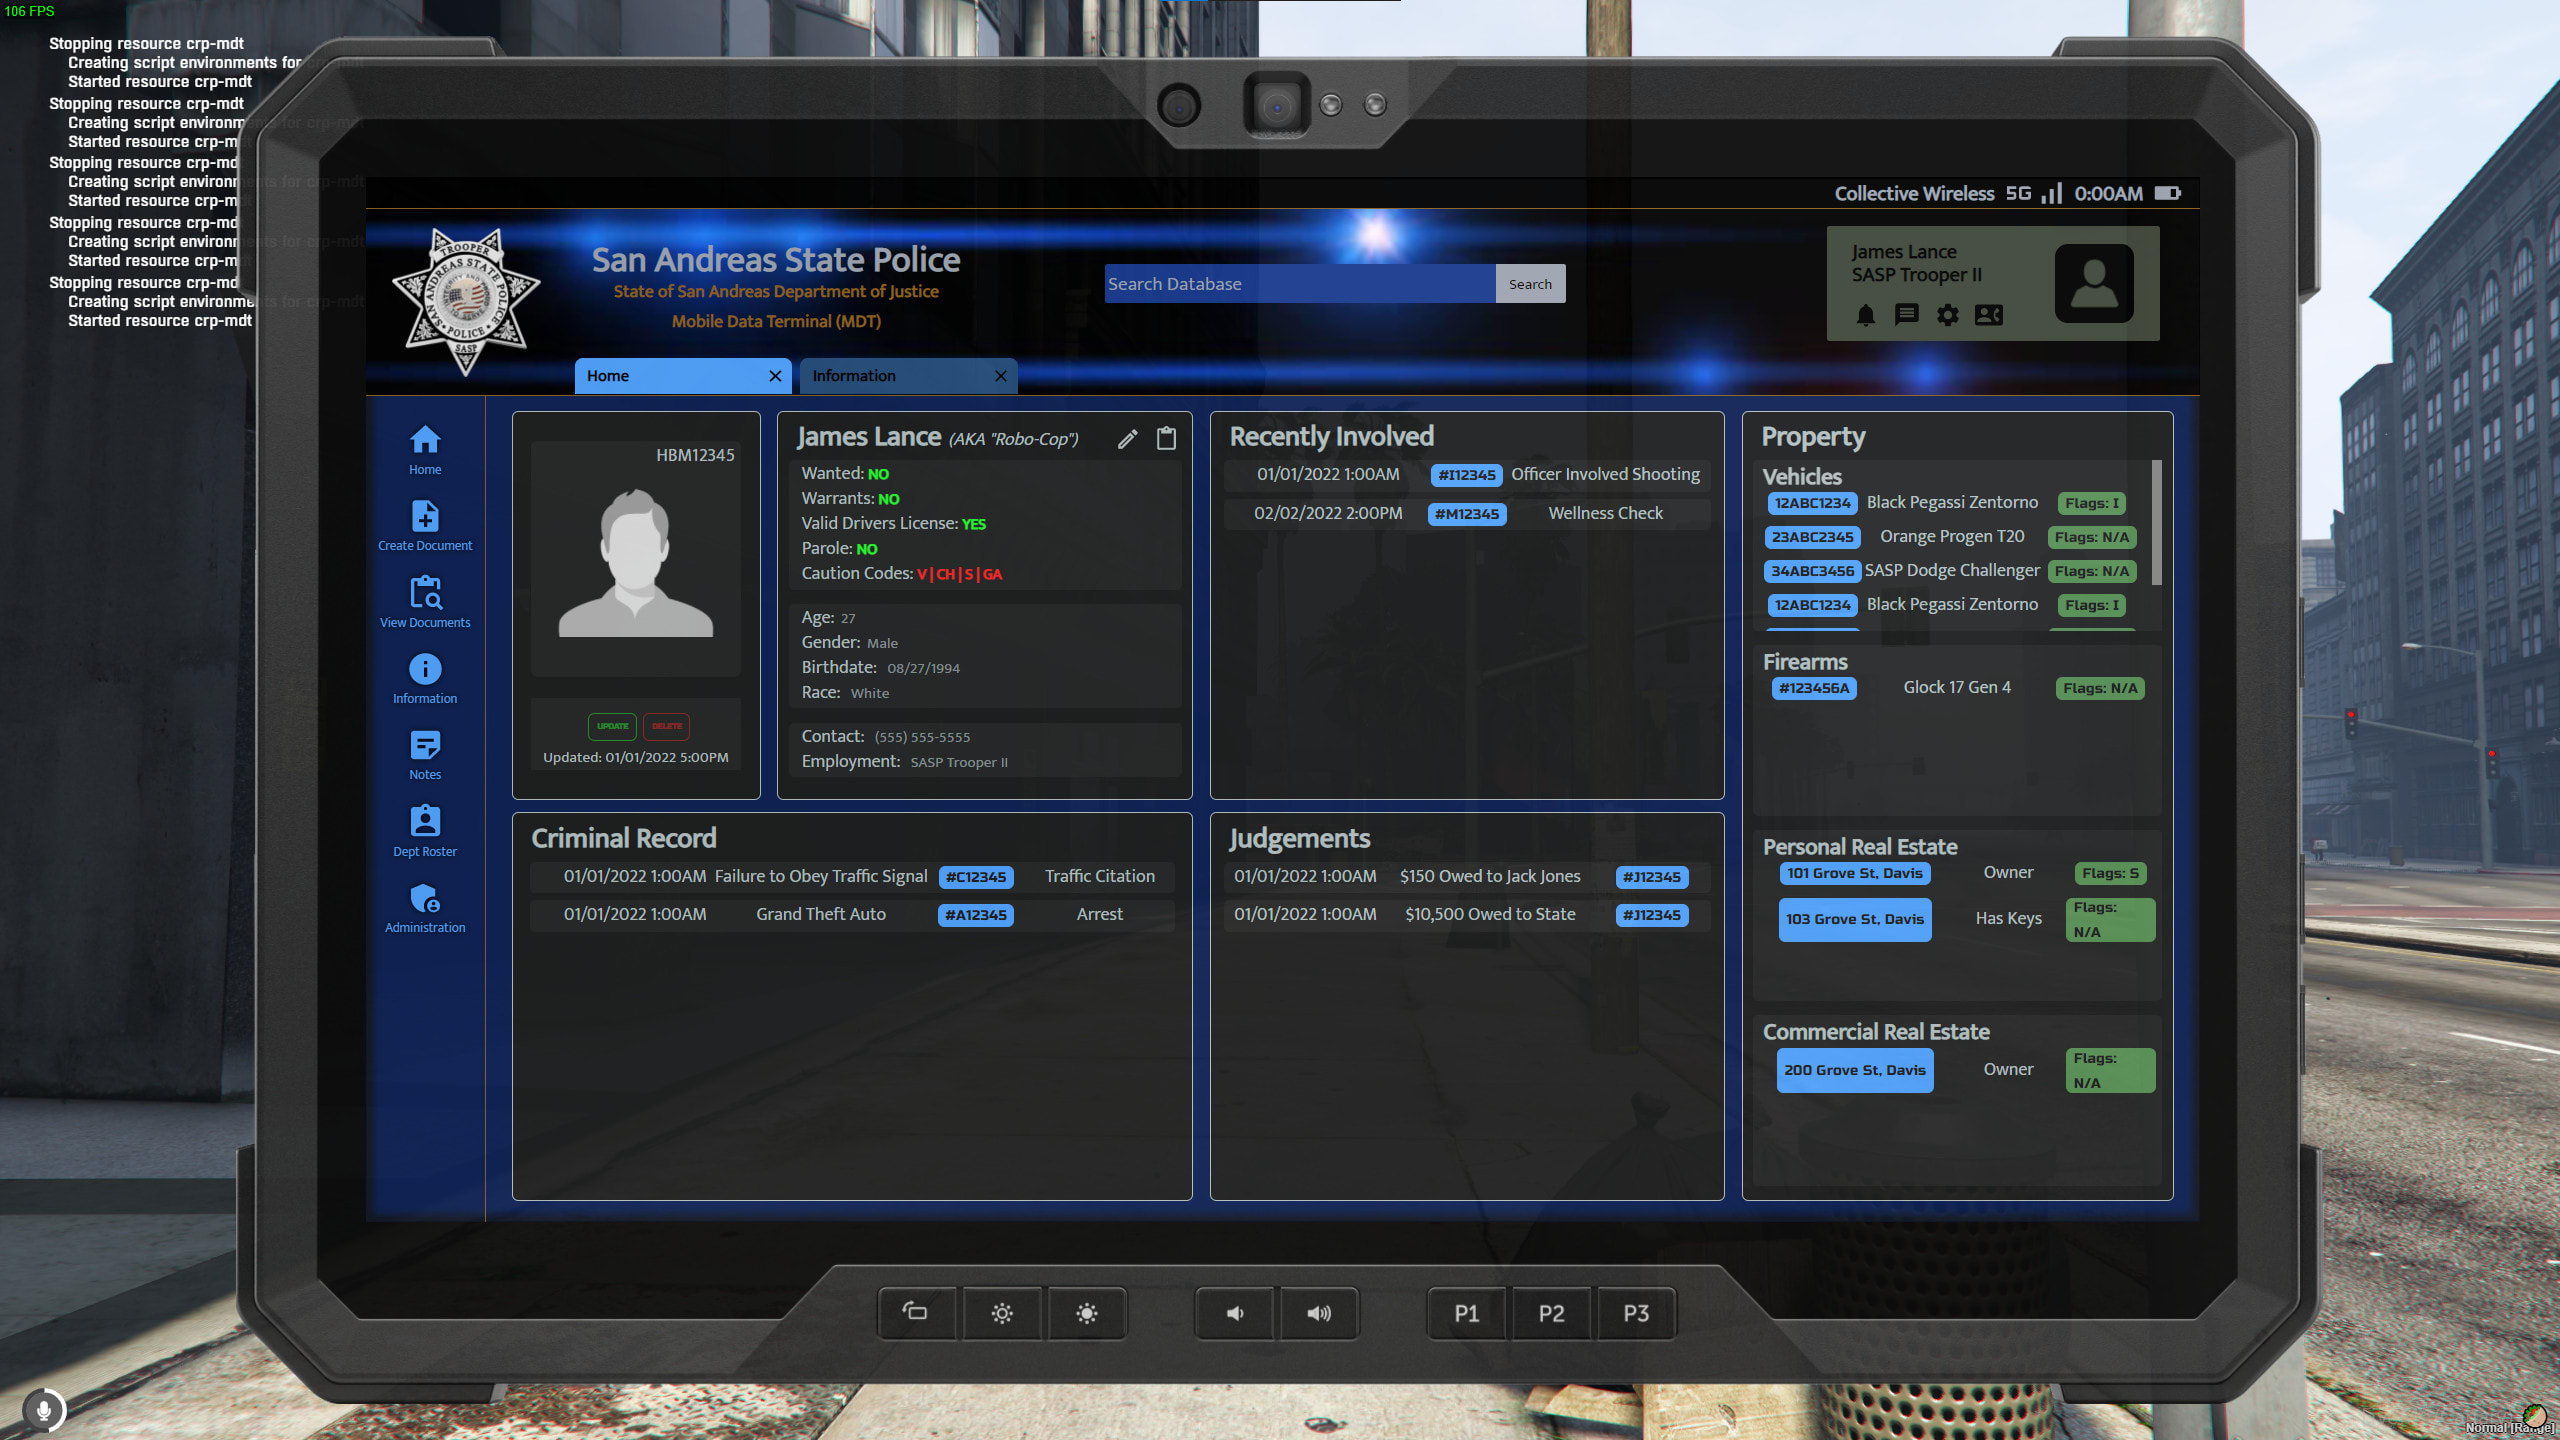Click the Search Database input field
The height and width of the screenshot is (1440, 2560).
pos(1299,284)
